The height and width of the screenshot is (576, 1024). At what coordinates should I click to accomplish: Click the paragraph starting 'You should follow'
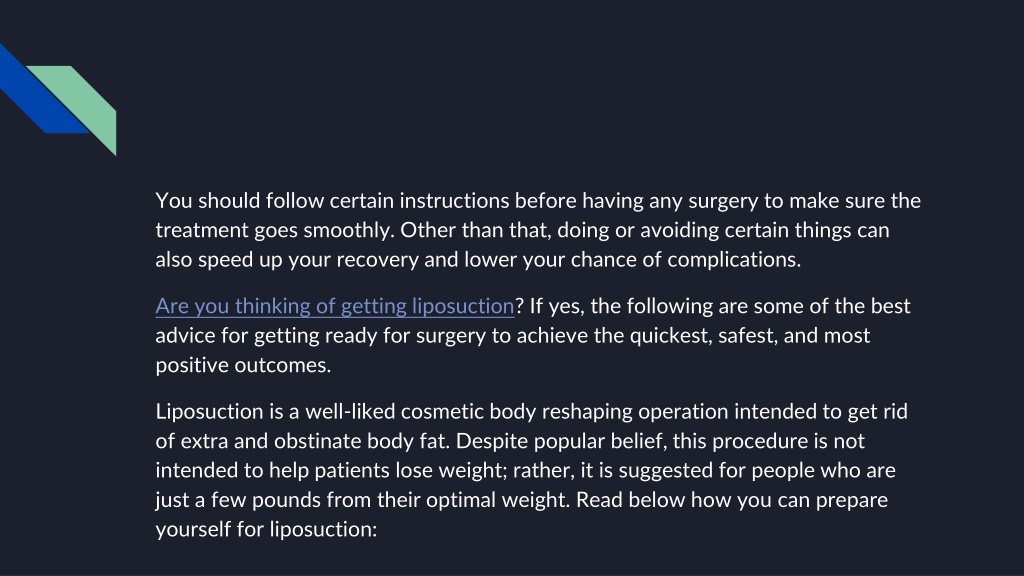[x=538, y=230]
